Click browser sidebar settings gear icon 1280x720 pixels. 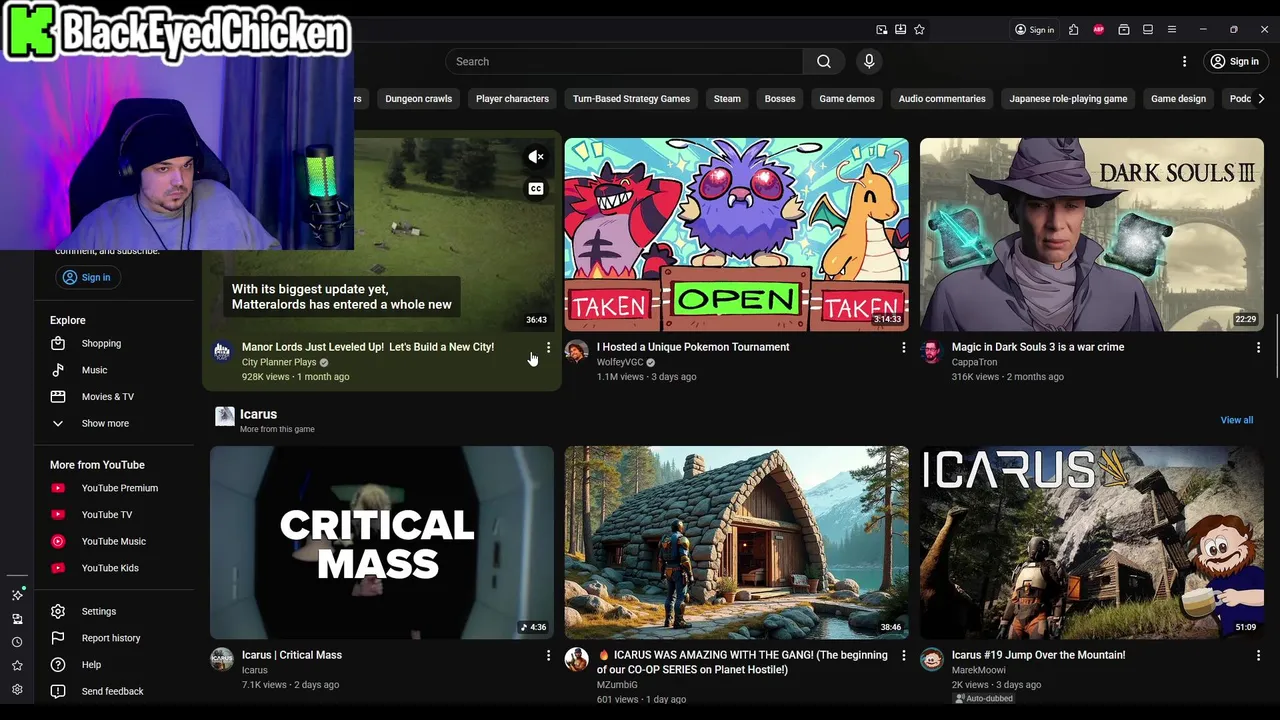(17, 689)
